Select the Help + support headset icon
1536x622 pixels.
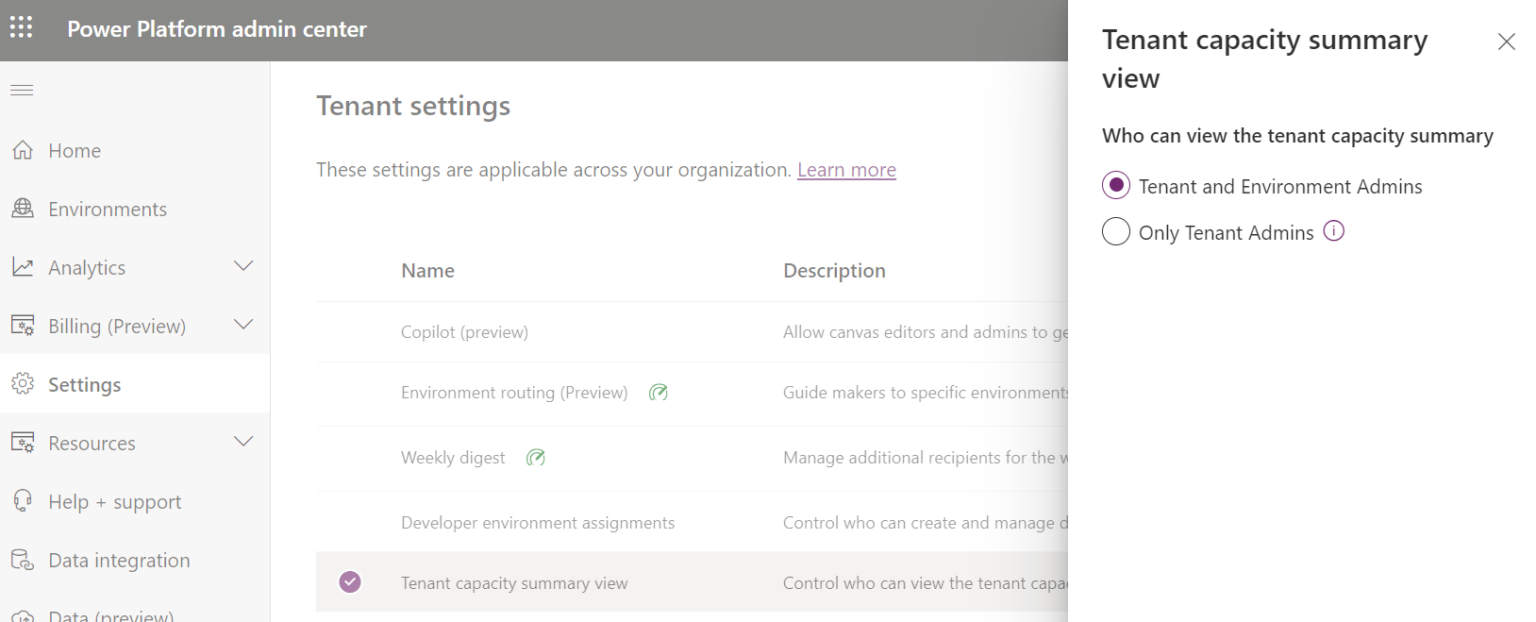(x=21, y=501)
